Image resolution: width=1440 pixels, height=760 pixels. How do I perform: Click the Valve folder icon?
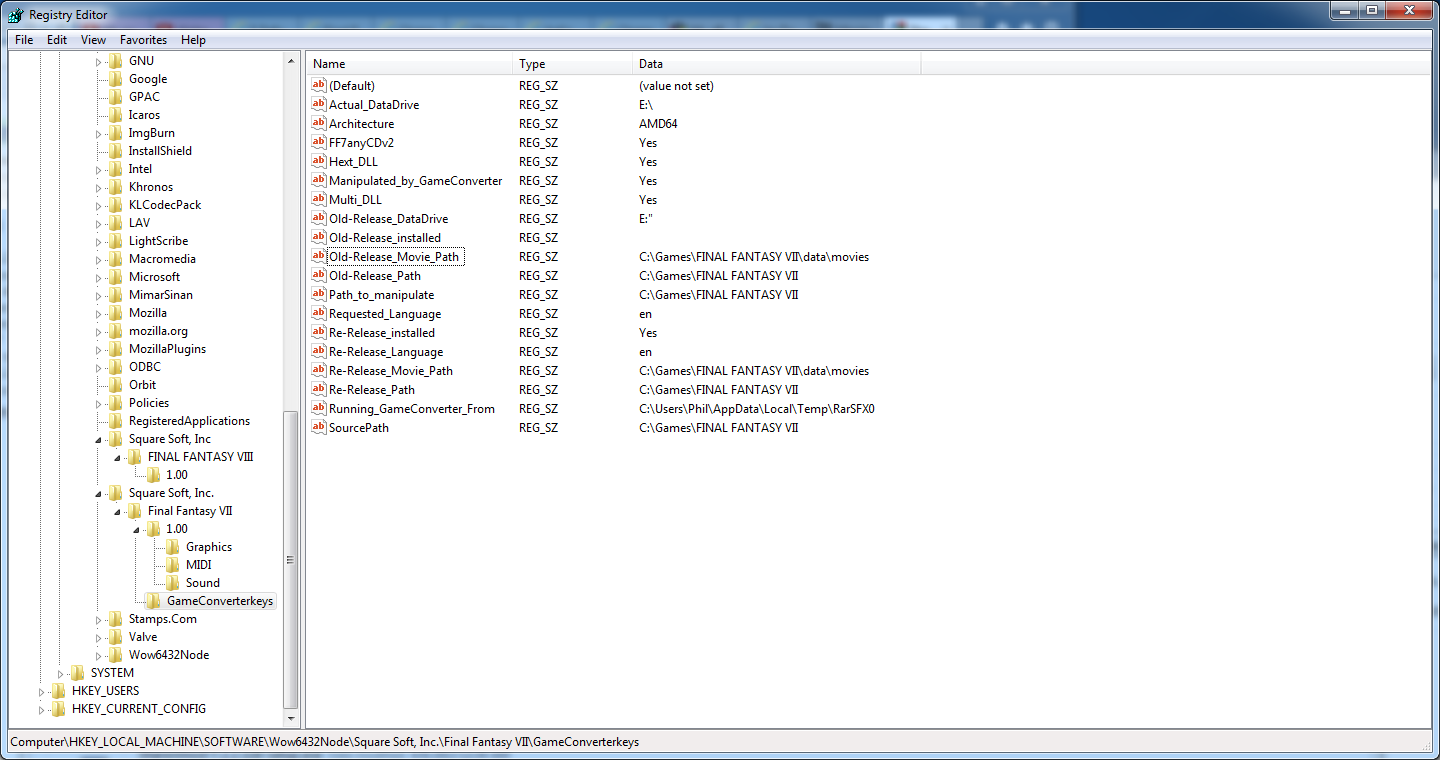(116, 637)
